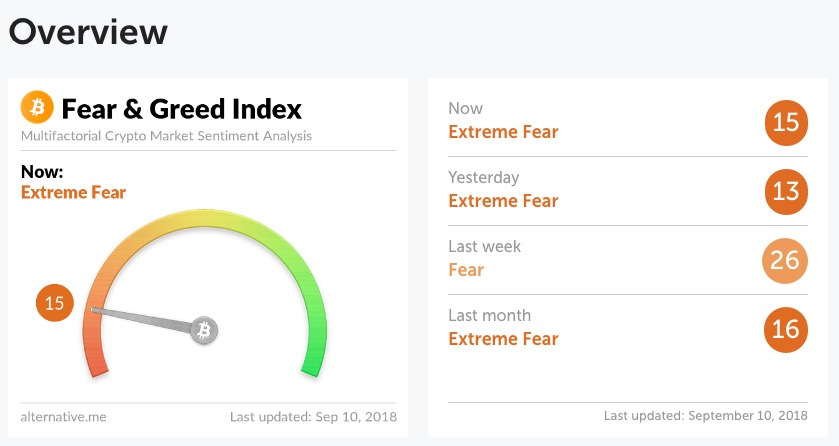
Task: Click the orange 15 badge beside gauge
Action: pos(55,303)
